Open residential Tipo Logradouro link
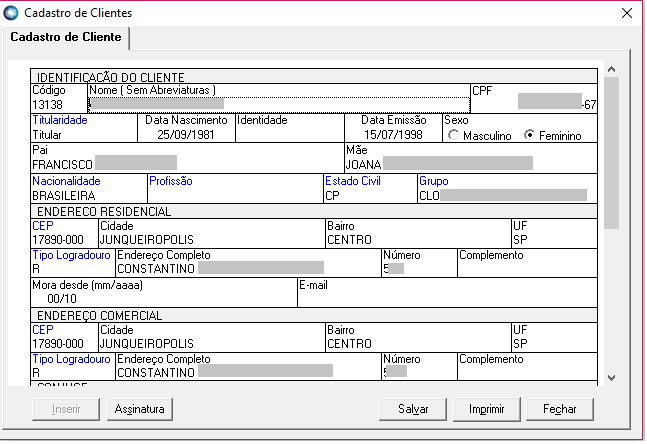 click(x=71, y=255)
